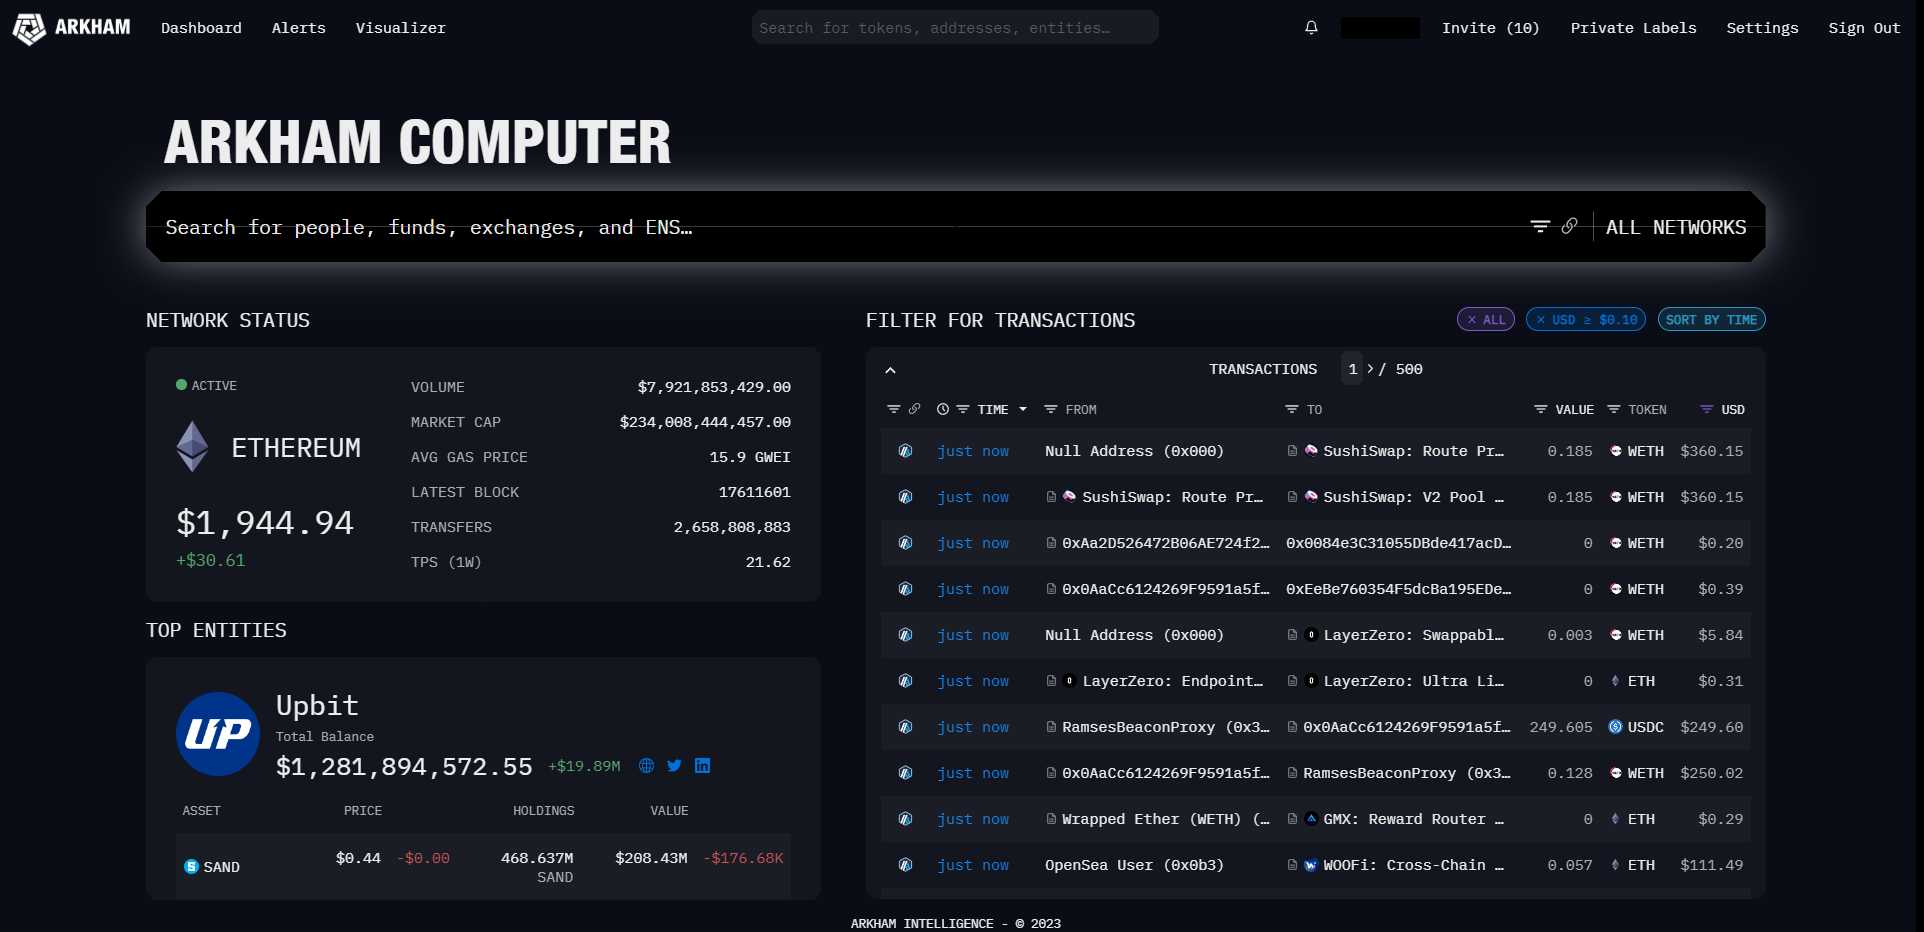Open the TO column filter icon
Image resolution: width=1924 pixels, height=932 pixels.
(x=1291, y=409)
